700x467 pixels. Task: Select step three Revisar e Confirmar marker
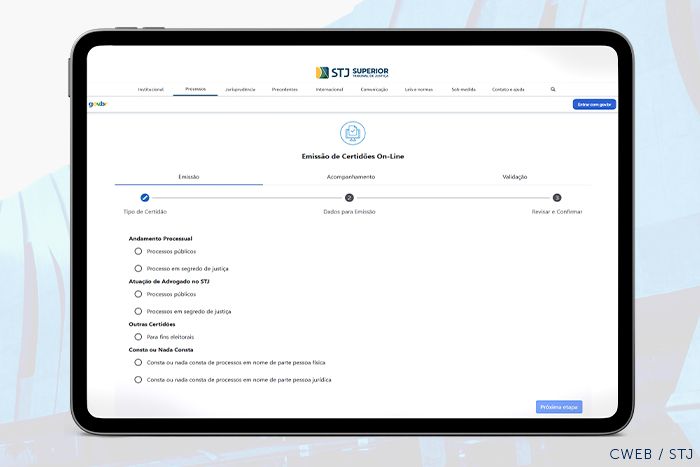click(x=557, y=197)
